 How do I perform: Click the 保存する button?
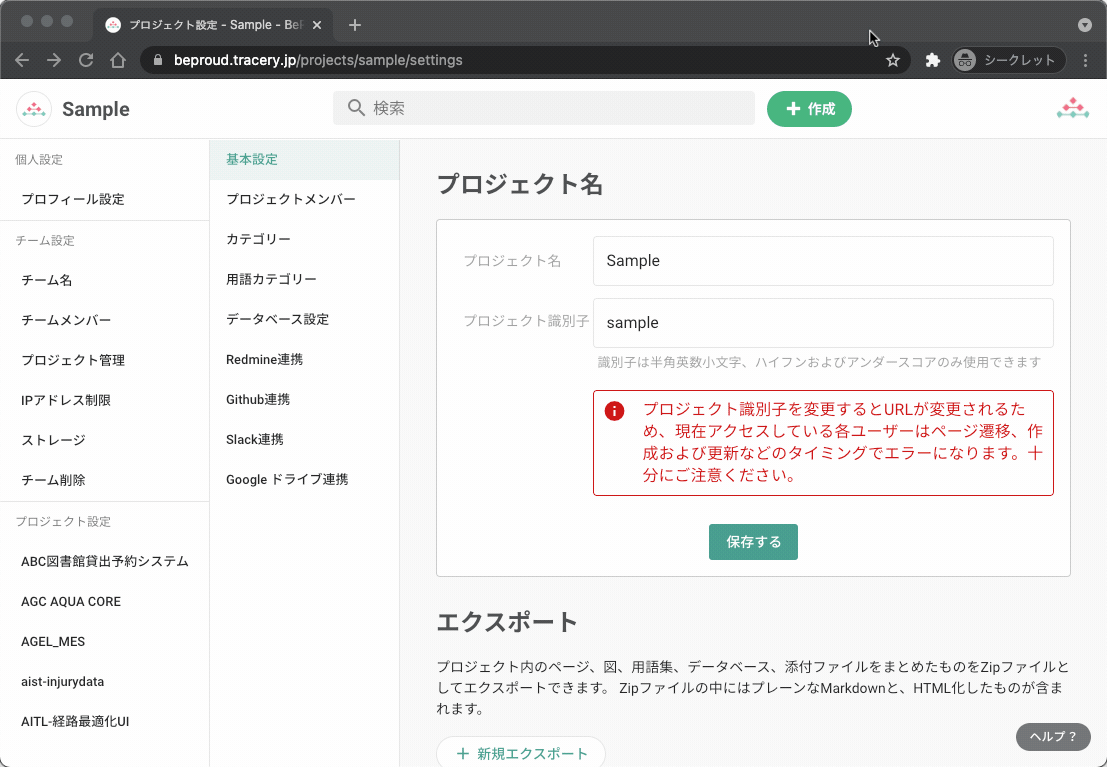(x=753, y=541)
